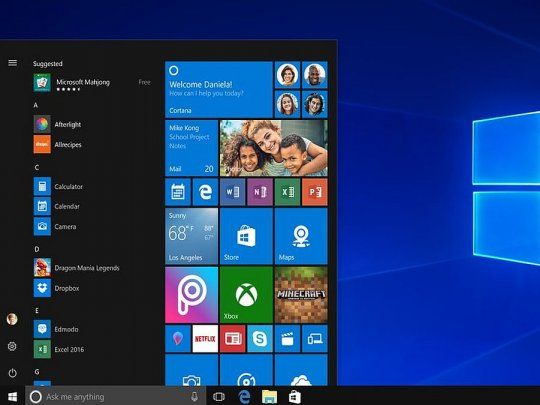Click the Ask me anything search box
This screenshot has height=405, width=540.
[x=116, y=396]
